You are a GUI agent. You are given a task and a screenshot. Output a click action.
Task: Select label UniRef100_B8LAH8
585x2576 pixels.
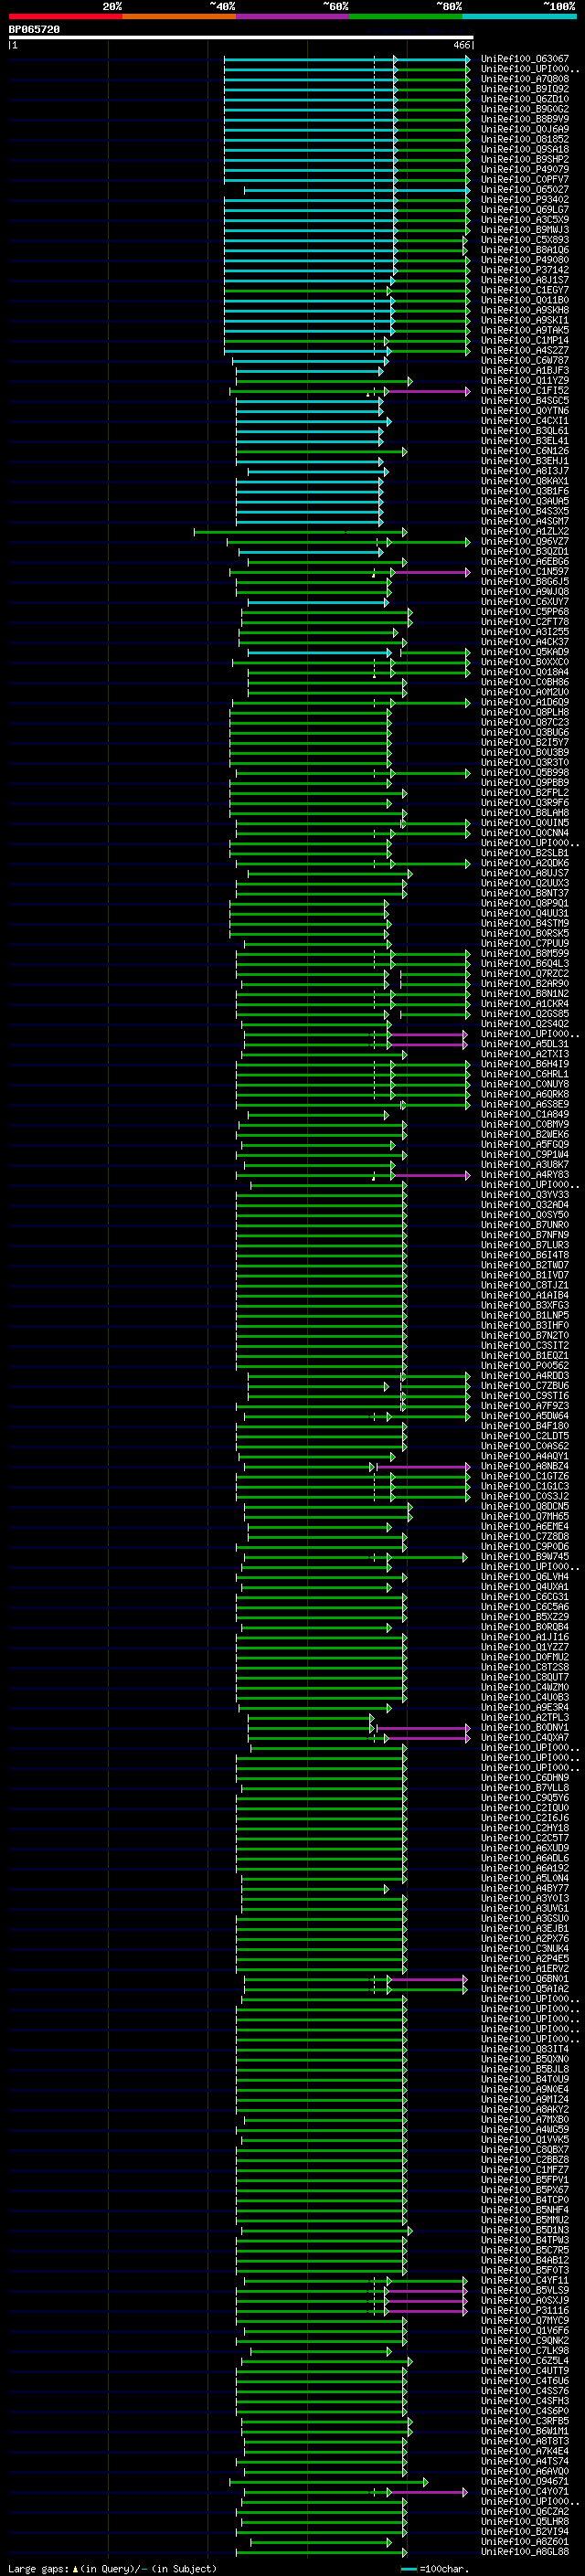click(525, 813)
